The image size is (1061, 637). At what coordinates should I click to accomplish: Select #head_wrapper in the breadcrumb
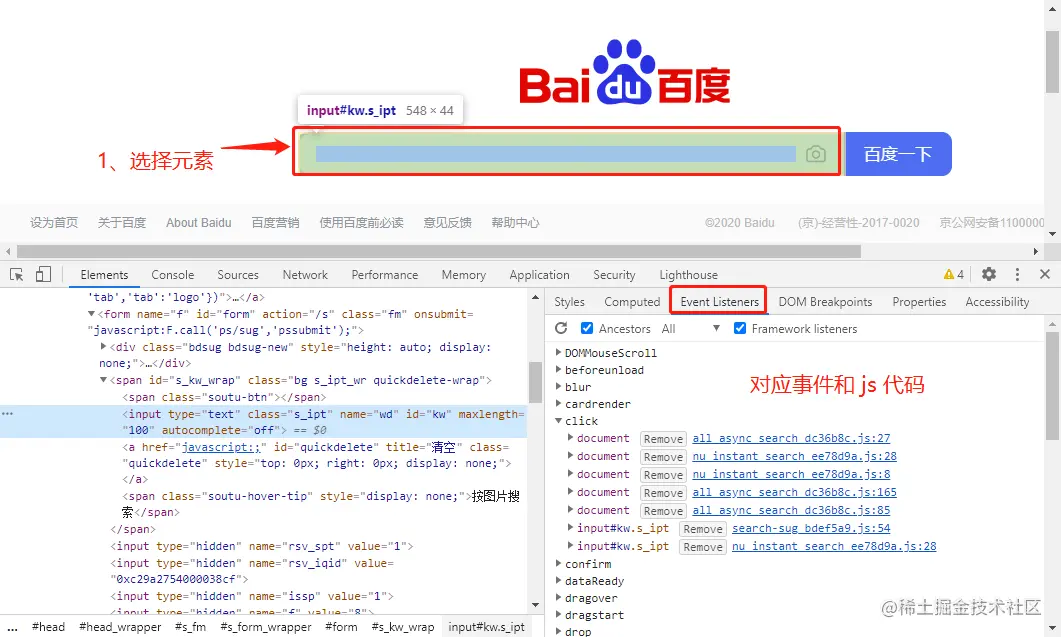click(120, 627)
